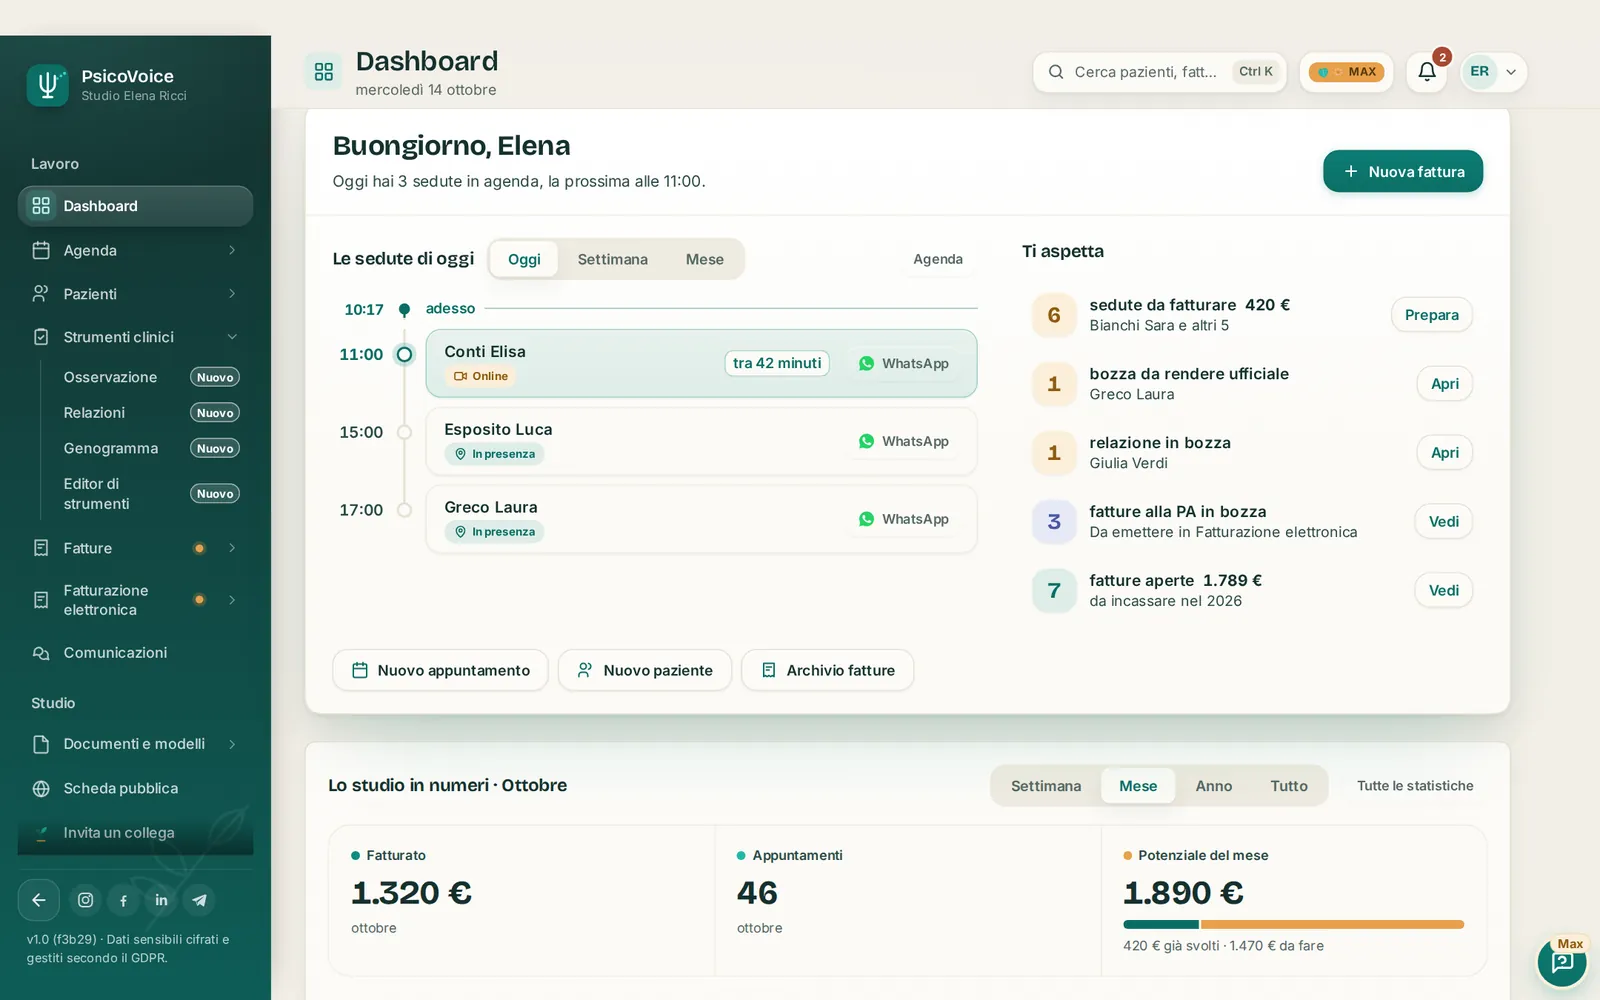Click the Potenziale del mese progress bar
This screenshot has height=1000, width=1600.
tap(1293, 925)
